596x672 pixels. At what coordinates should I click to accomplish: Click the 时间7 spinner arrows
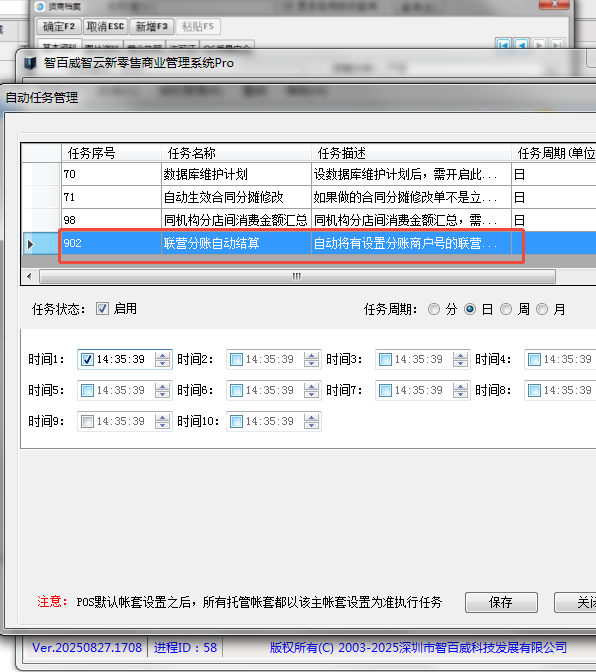[x=461, y=390]
